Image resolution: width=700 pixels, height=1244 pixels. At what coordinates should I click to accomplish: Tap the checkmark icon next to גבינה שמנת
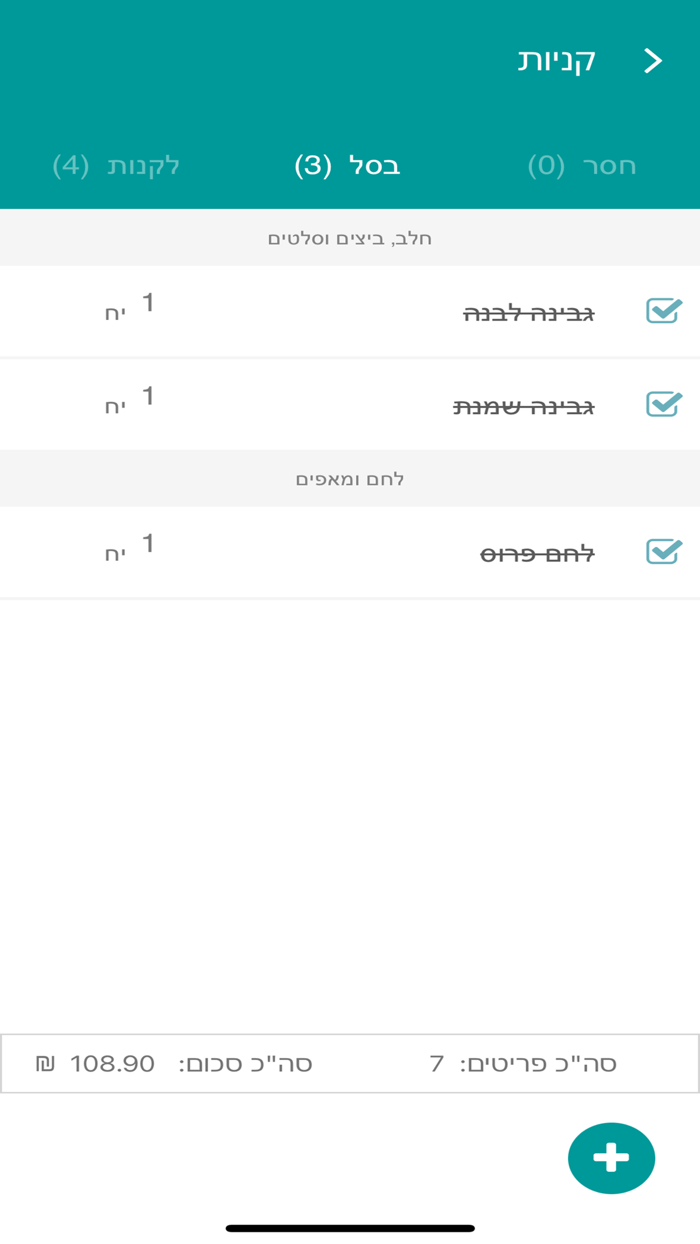[x=661, y=403]
